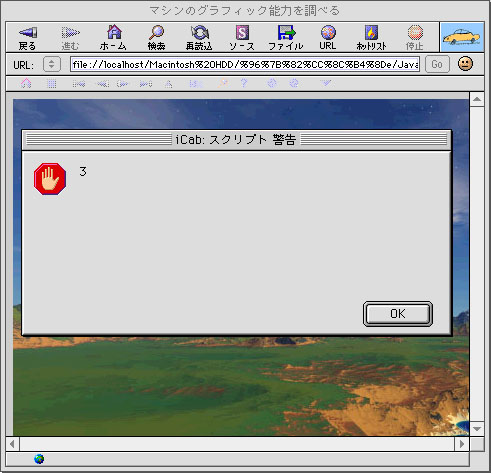Click the dimmed last-page link arrow
The height and width of the screenshot is (473, 491).
tap(146, 84)
